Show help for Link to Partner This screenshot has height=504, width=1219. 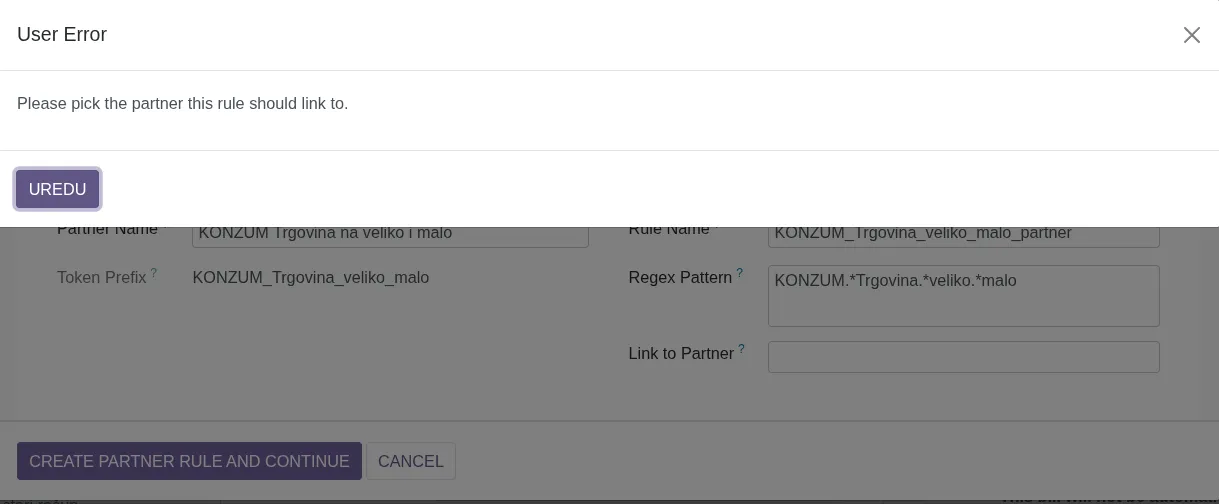coord(742,349)
